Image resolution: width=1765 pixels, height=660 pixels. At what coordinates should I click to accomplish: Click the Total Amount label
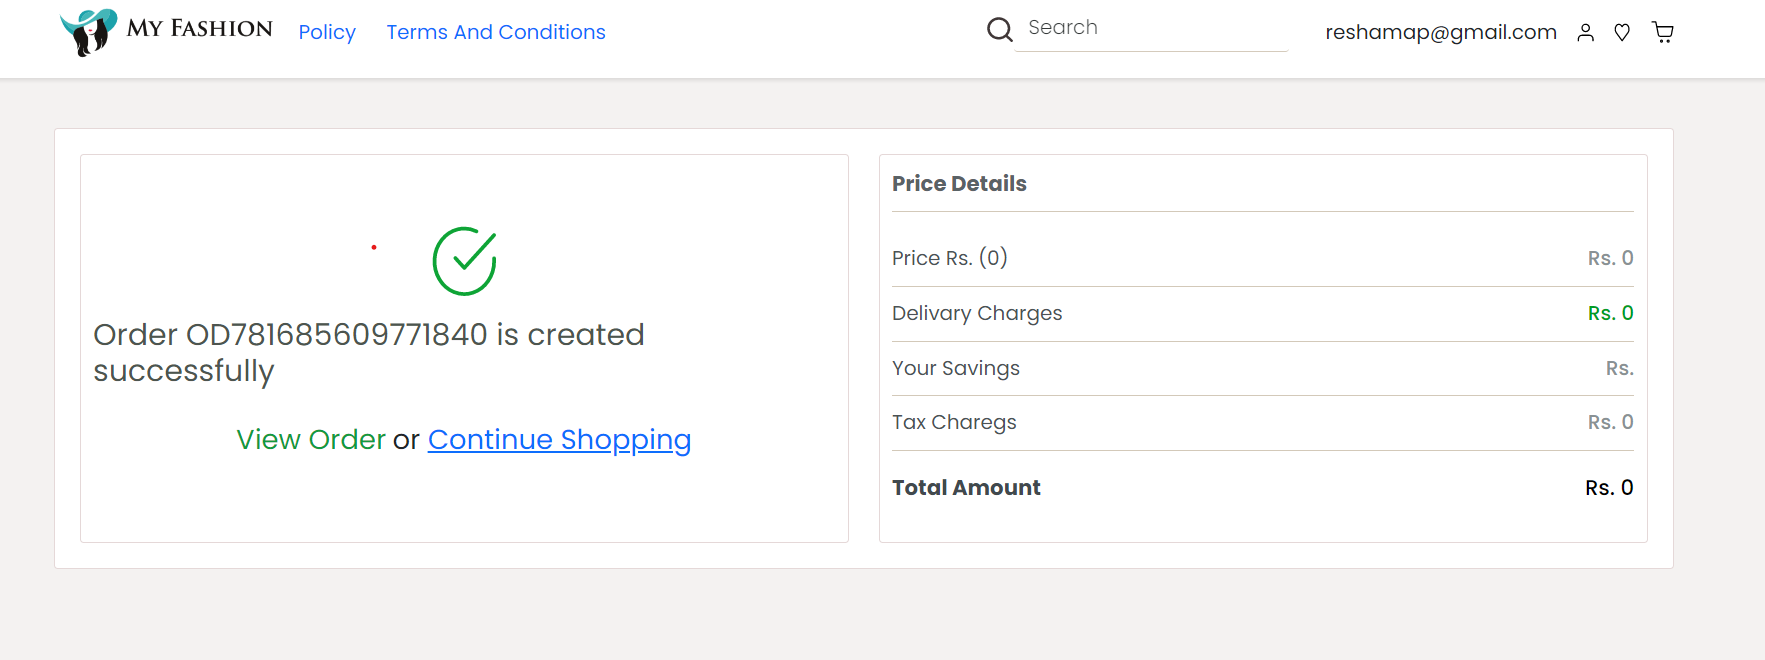966,487
